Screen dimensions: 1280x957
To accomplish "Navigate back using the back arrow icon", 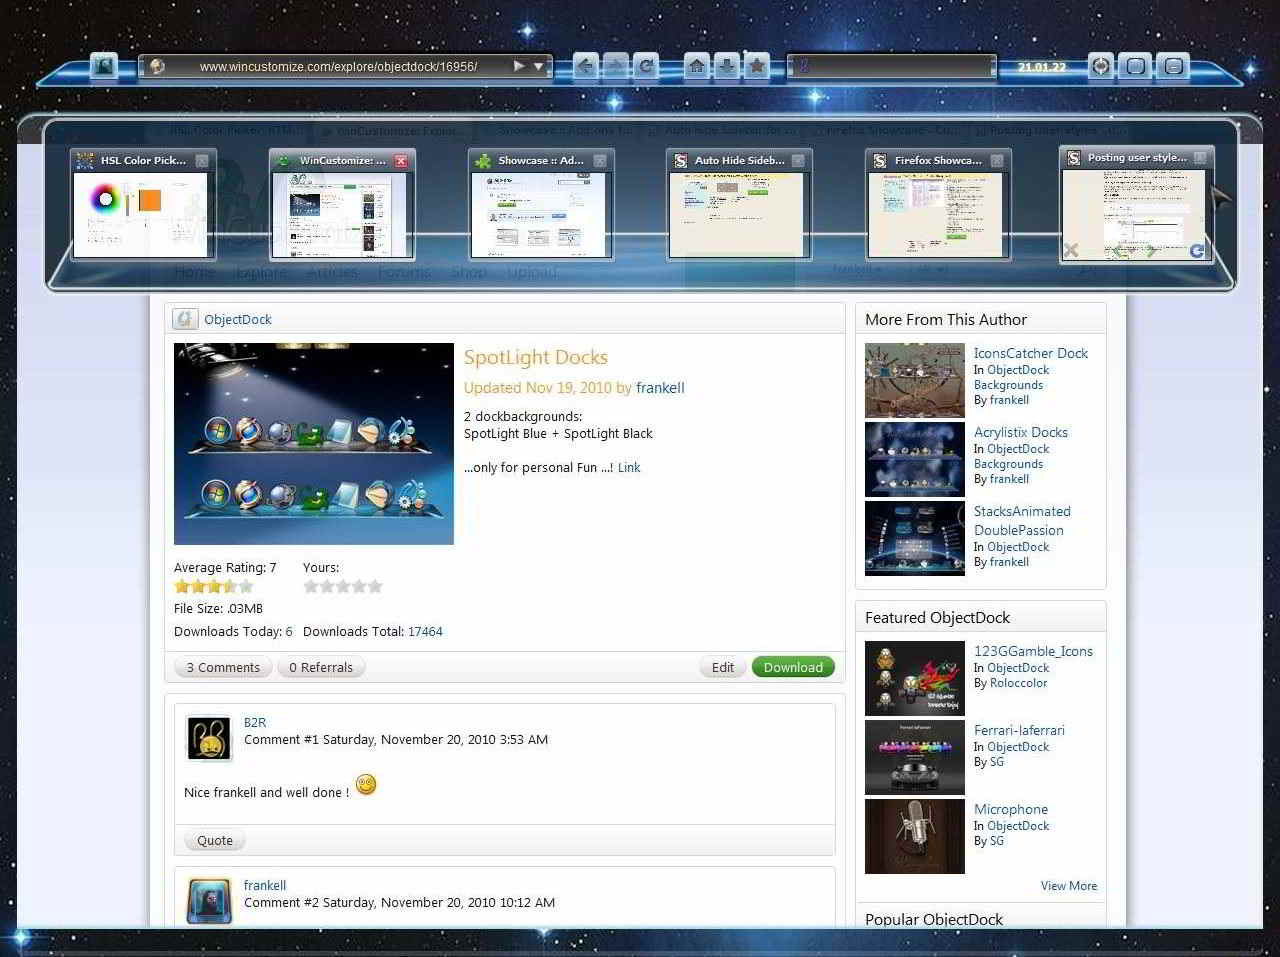I will tap(584, 66).
